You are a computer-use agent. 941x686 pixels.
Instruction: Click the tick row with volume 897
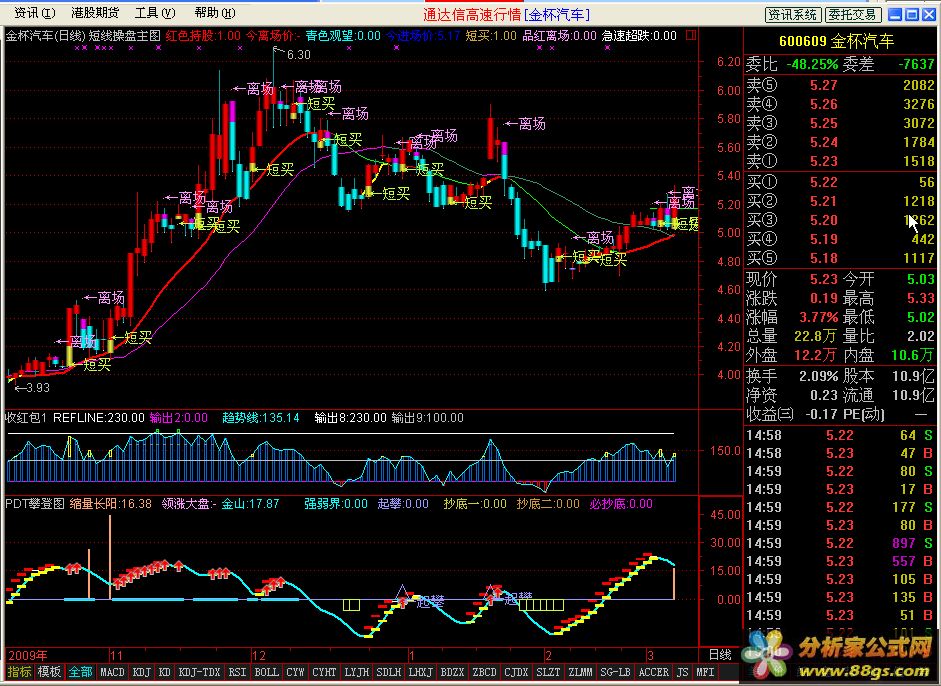click(x=840, y=543)
